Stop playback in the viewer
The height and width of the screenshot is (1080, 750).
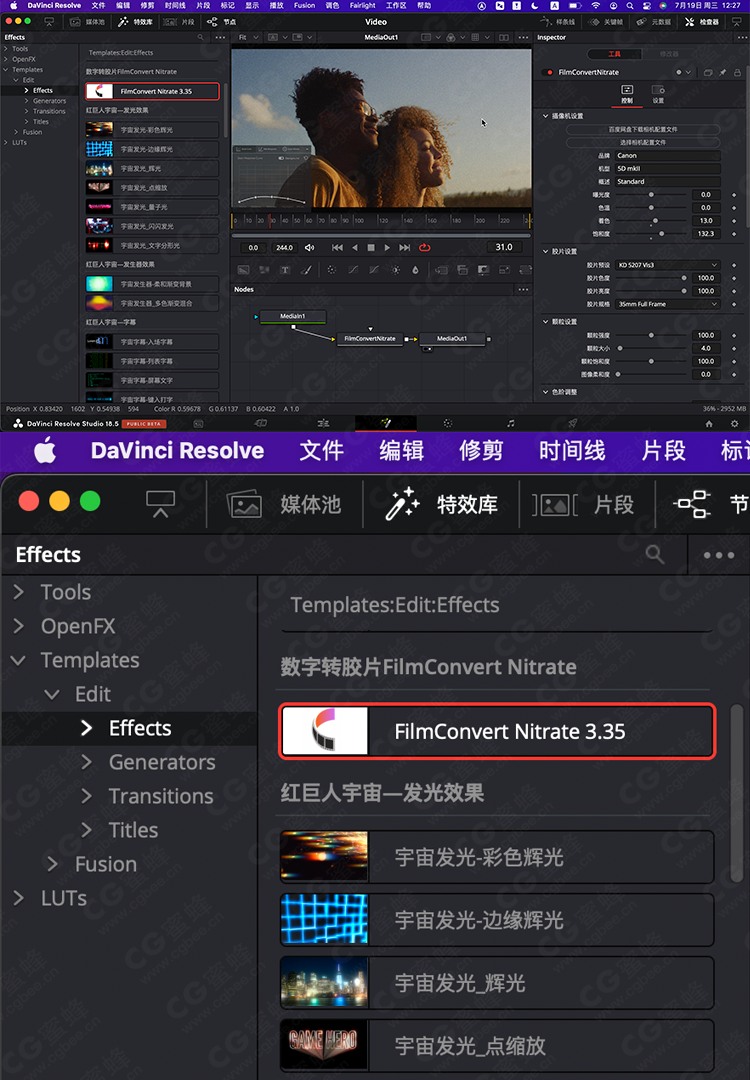coord(371,247)
